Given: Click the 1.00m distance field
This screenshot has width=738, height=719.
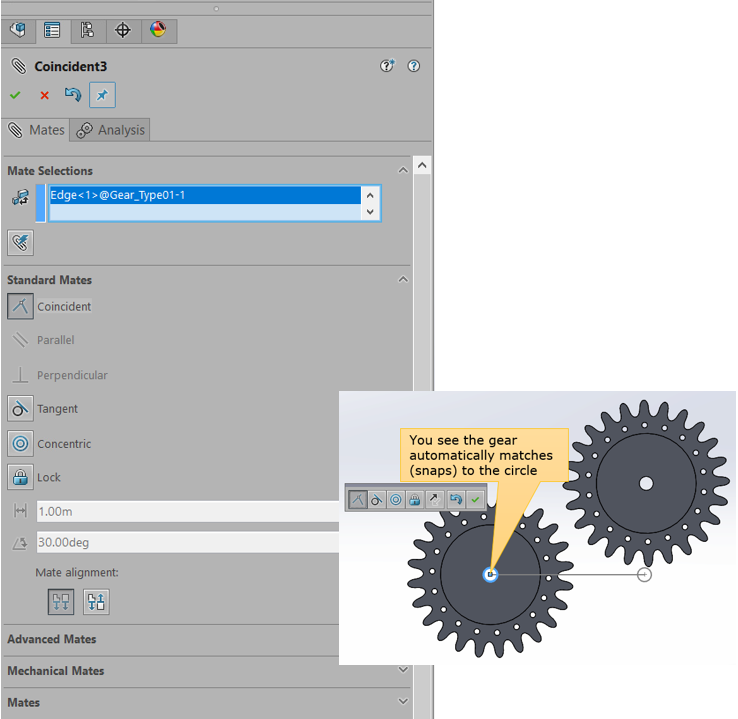Looking at the screenshot, I should click(188, 511).
